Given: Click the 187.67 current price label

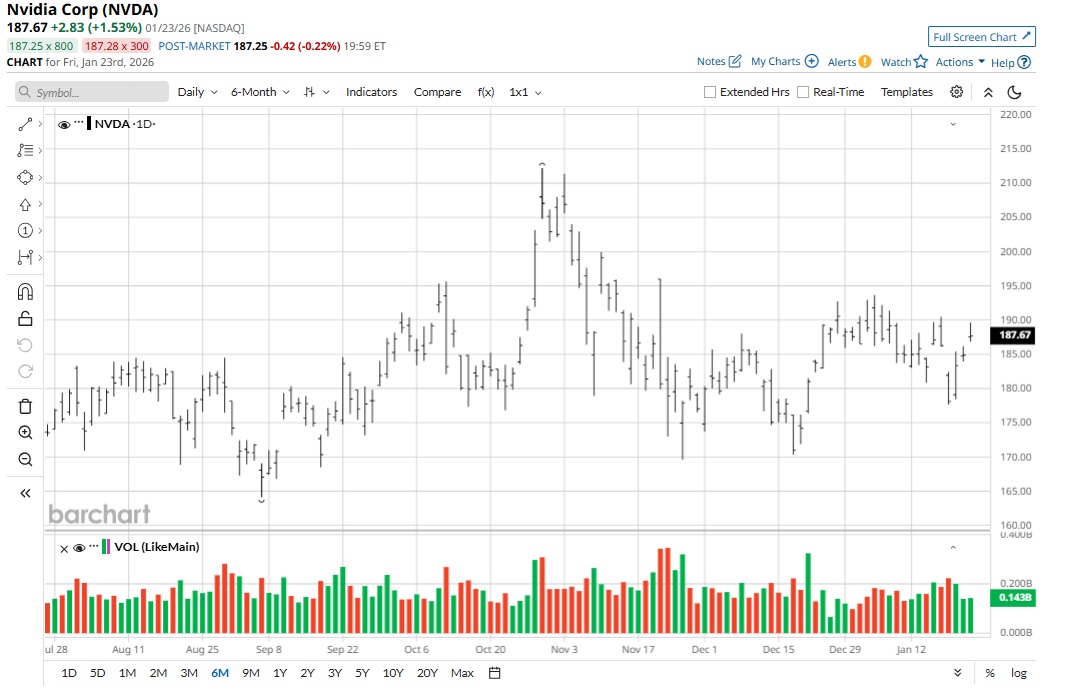Looking at the screenshot, I should tap(1013, 335).
